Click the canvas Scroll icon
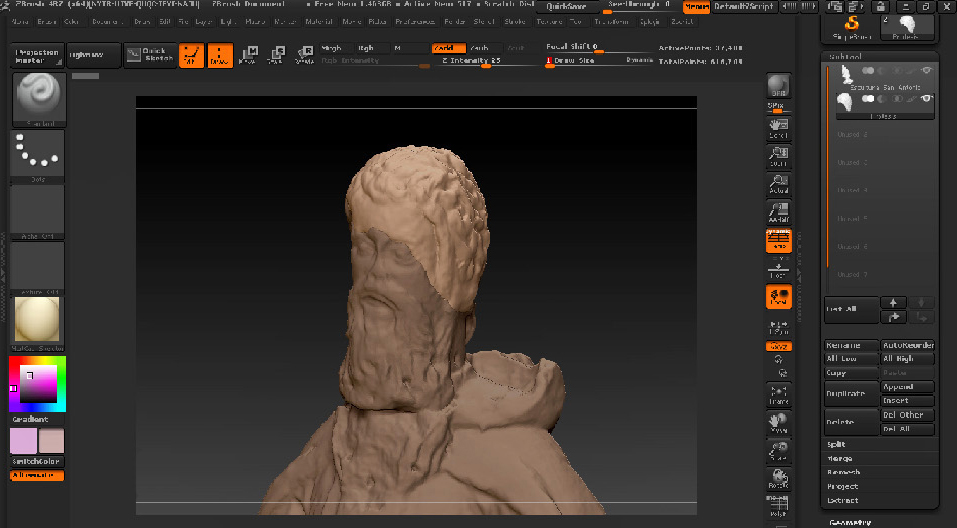This screenshot has height=528, width=957. point(778,128)
